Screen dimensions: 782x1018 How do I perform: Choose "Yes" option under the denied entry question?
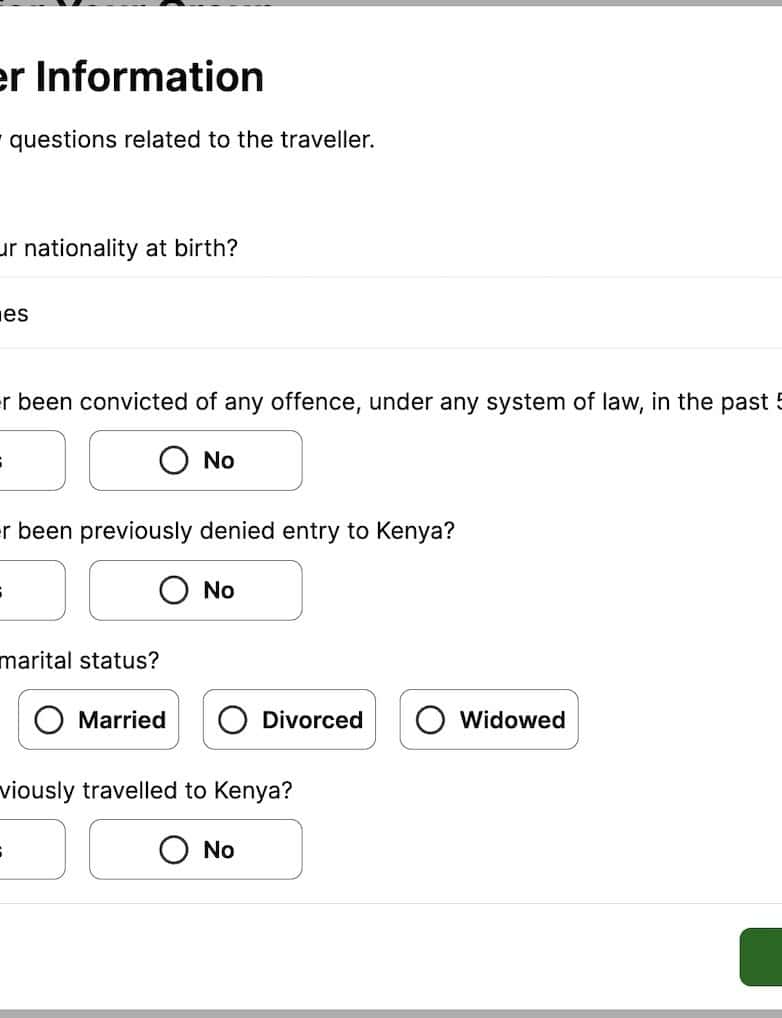pos(30,591)
